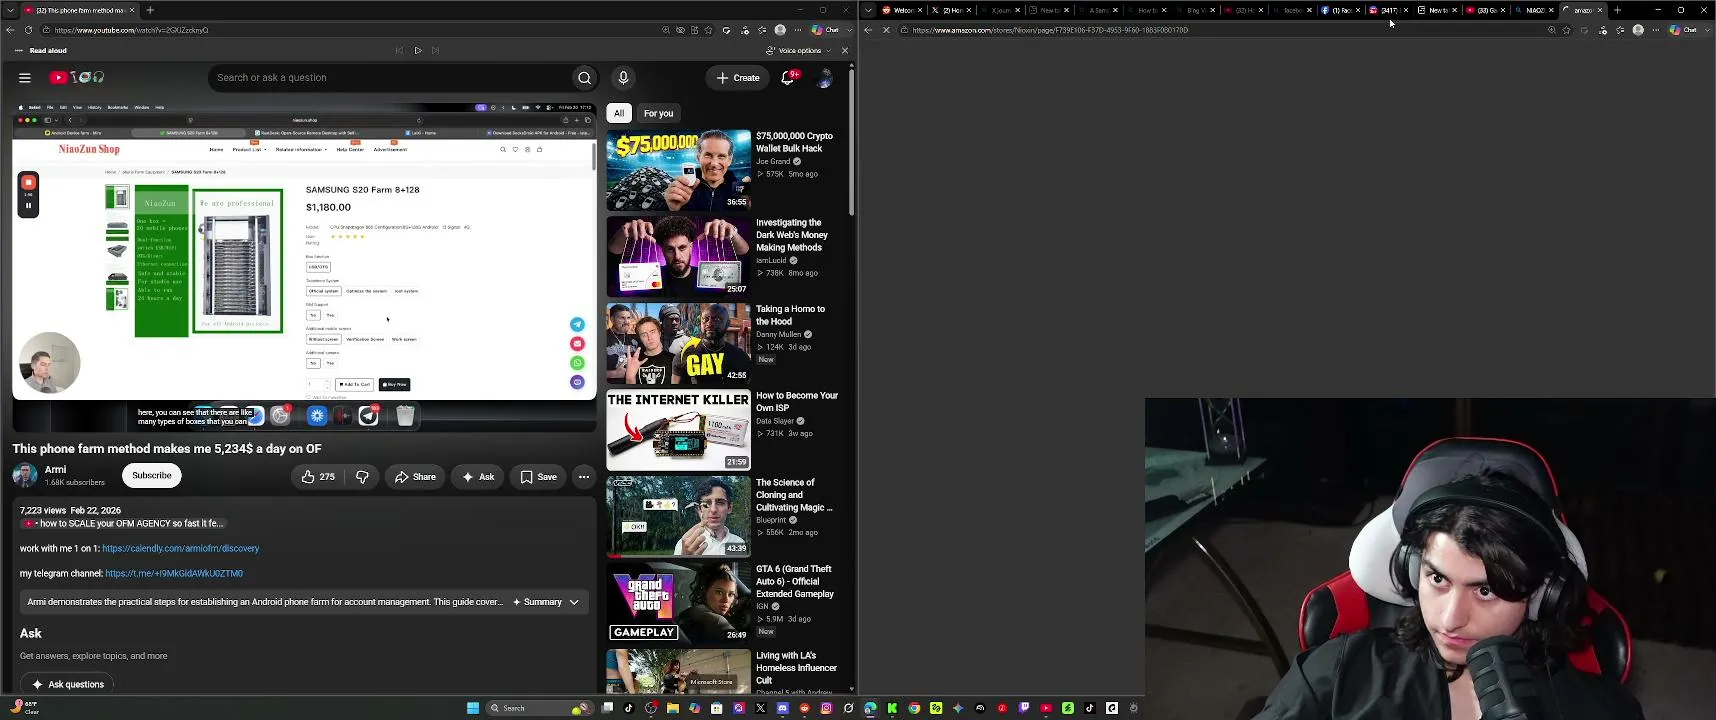Open THE INTERNET KILLER video thumbnail
The width and height of the screenshot is (1716, 720).
point(678,430)
